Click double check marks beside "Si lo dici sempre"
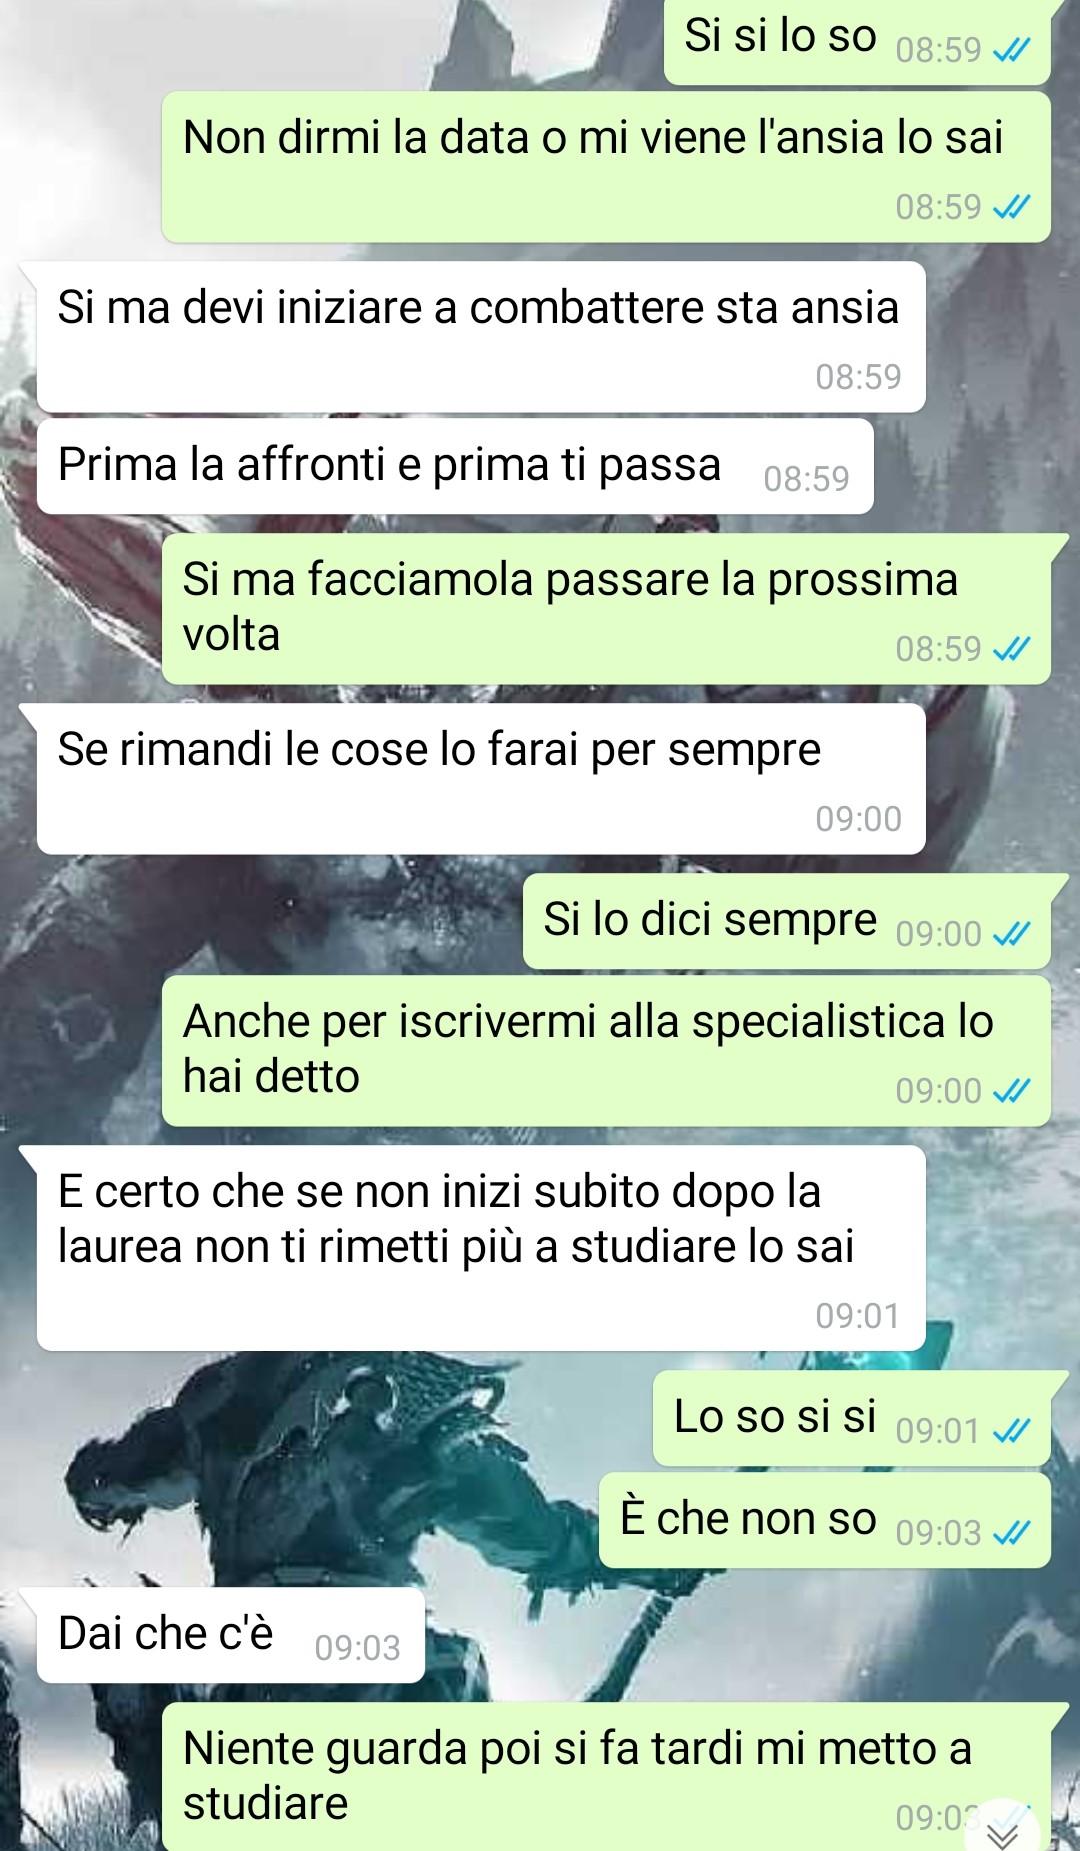Viewport: 1080px width, 1851px height. [x=1011, y=934]
